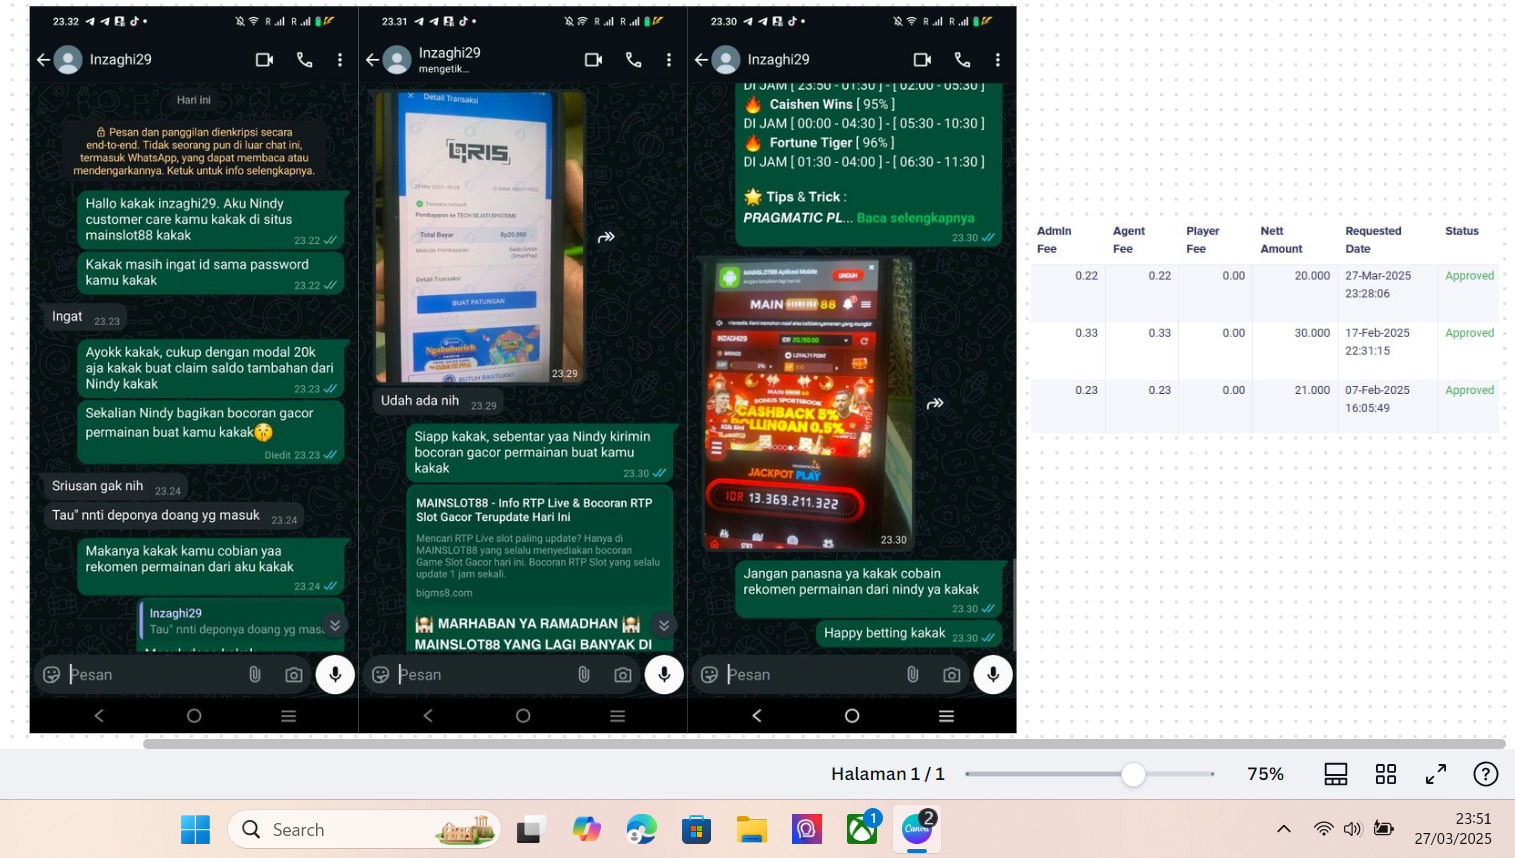
Task: Click the Windows Start button
Action: 196,829
